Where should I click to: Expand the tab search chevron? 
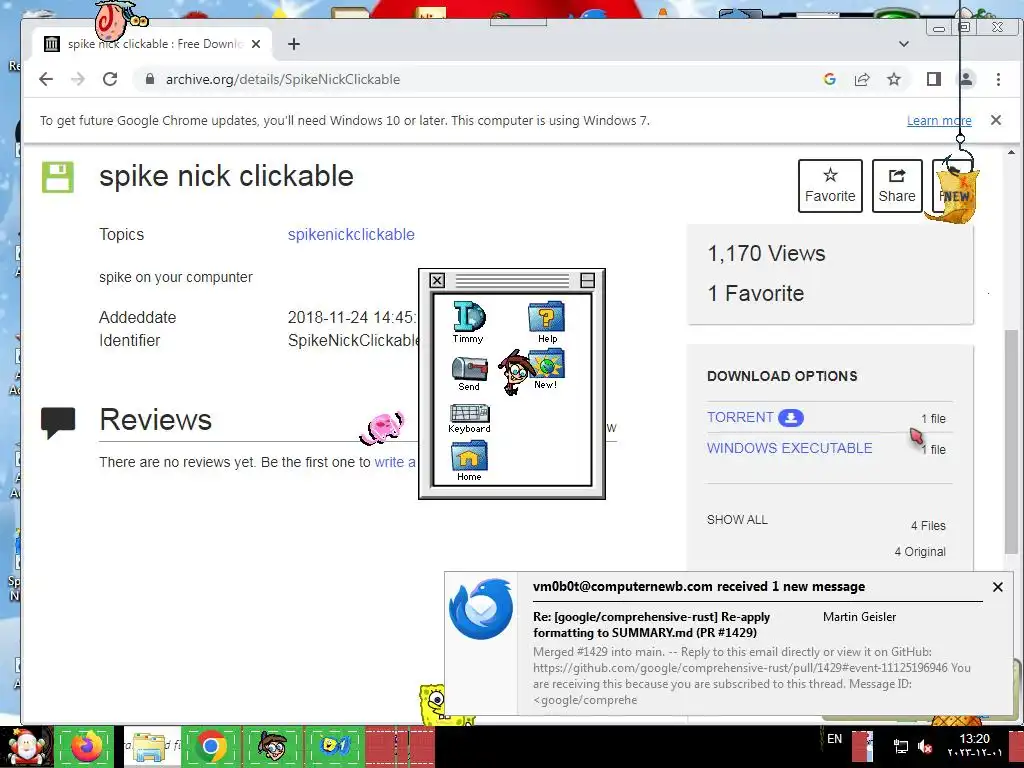pos(904,44)
